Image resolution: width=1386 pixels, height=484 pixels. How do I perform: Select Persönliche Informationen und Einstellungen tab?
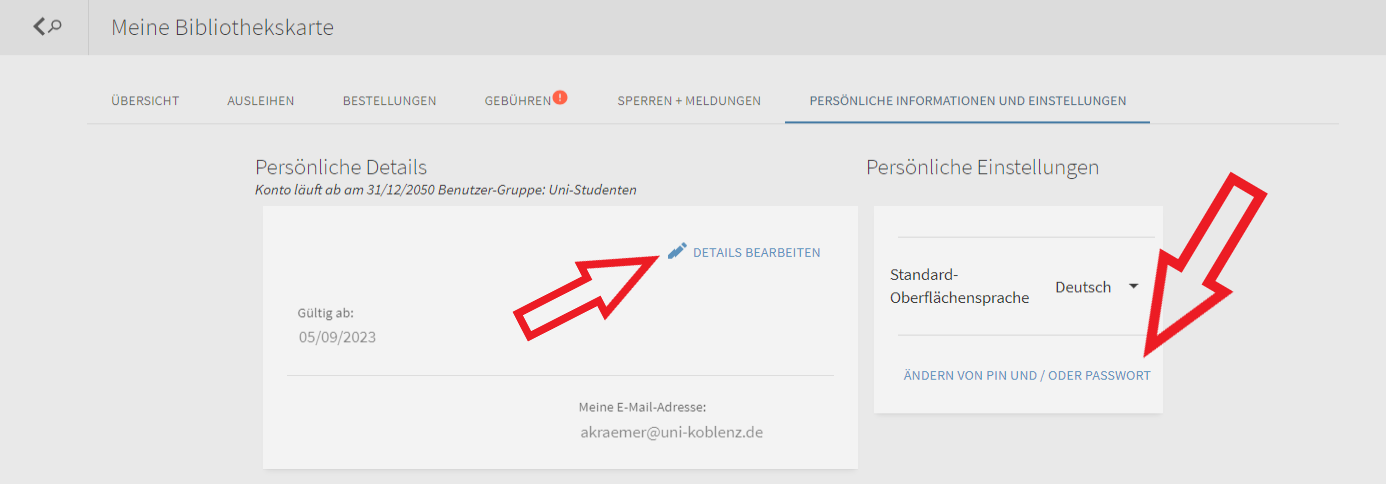(x=967, y=101)
